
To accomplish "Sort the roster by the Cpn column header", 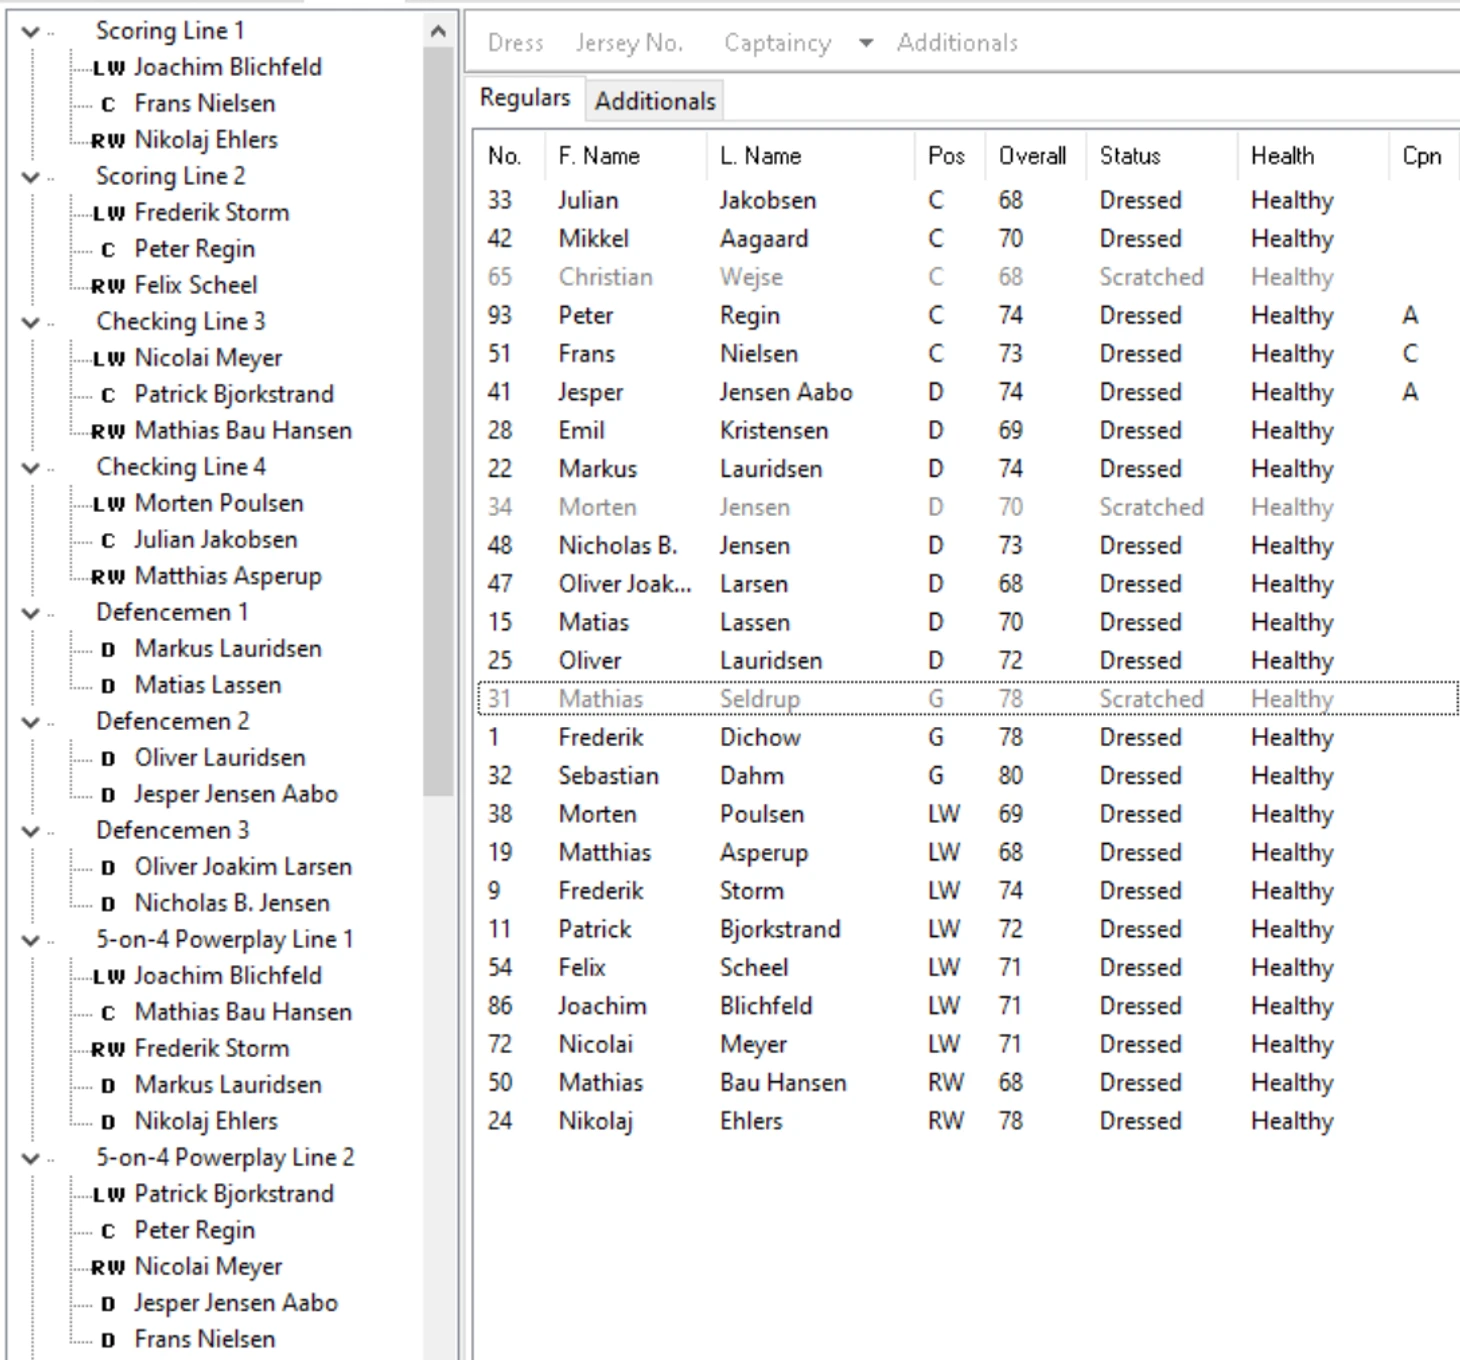I will click(x=1423, y=156).
